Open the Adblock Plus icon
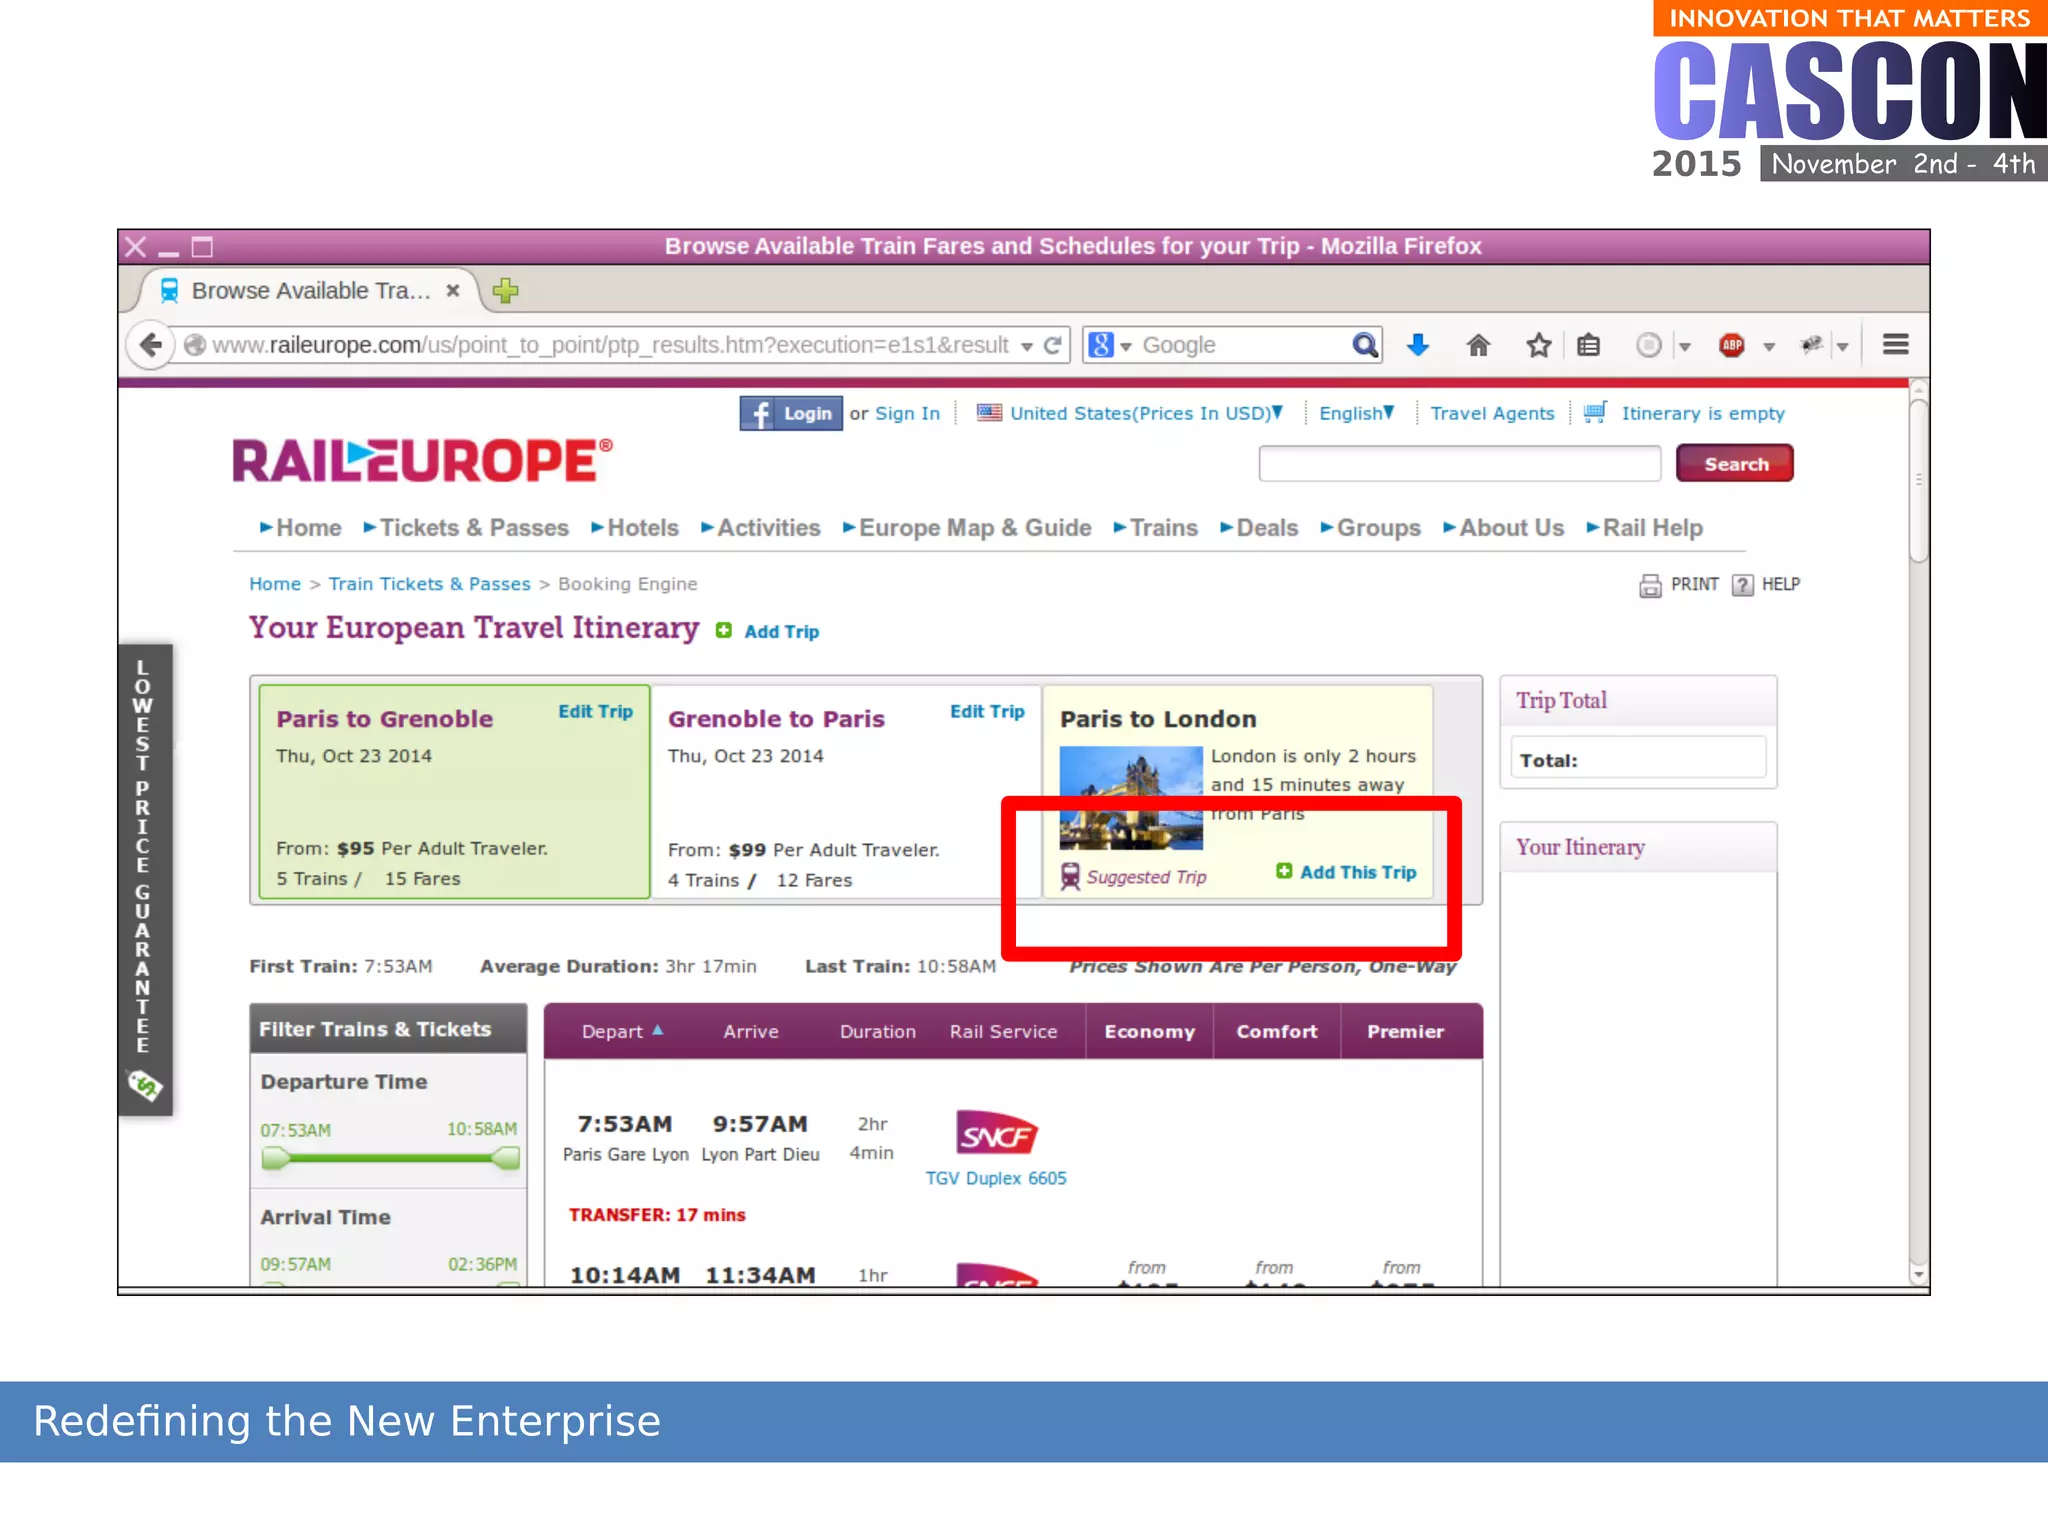Image resolution: width=2048 pixels, height=1536 pixels. click(x=1732, y=345)
